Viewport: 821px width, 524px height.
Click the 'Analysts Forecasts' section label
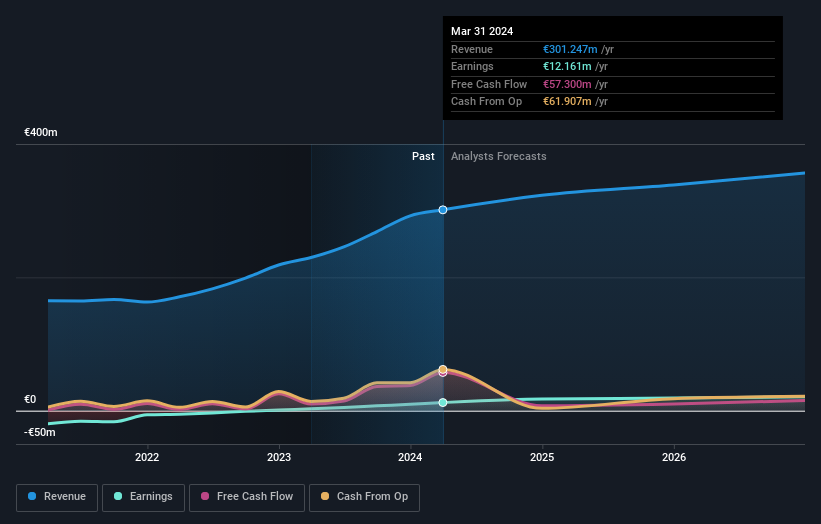point(498,157)
